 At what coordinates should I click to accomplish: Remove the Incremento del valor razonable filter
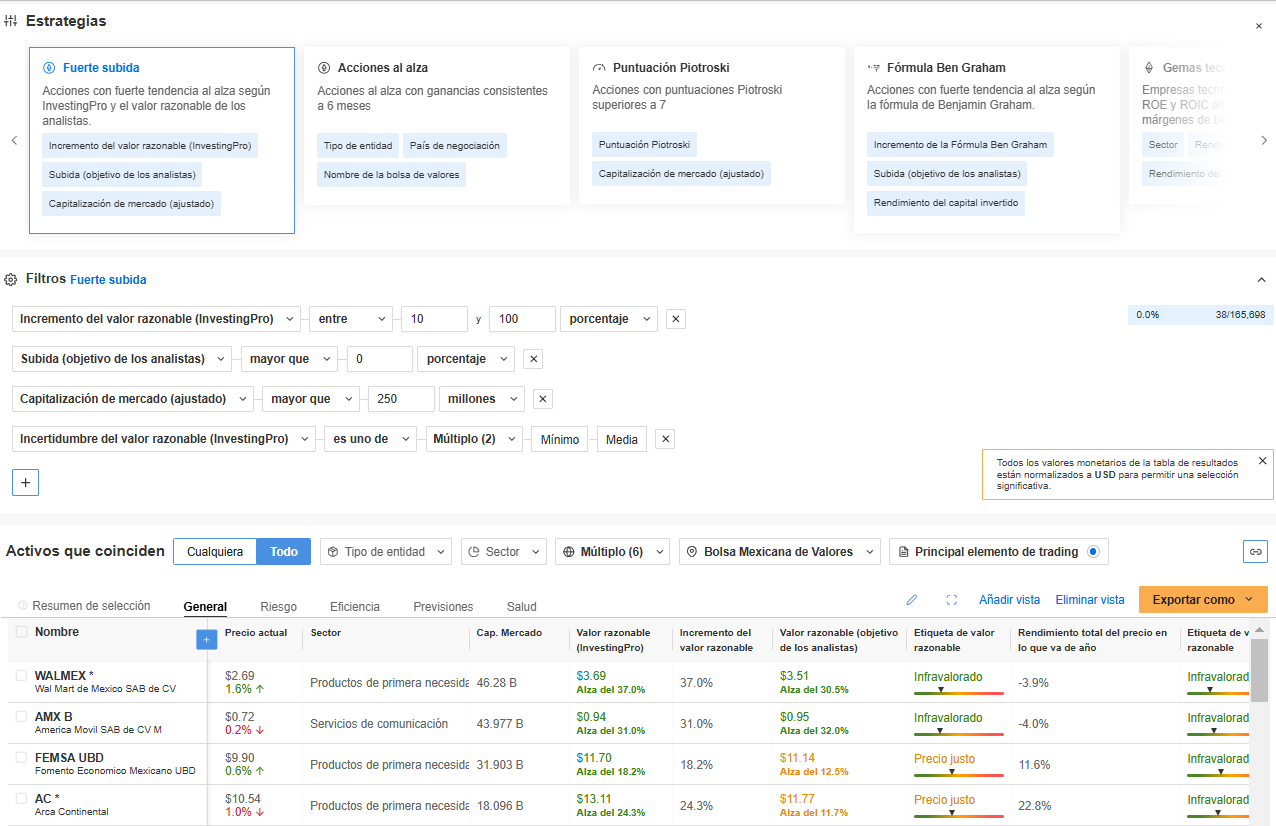click(x=676, y=319)
